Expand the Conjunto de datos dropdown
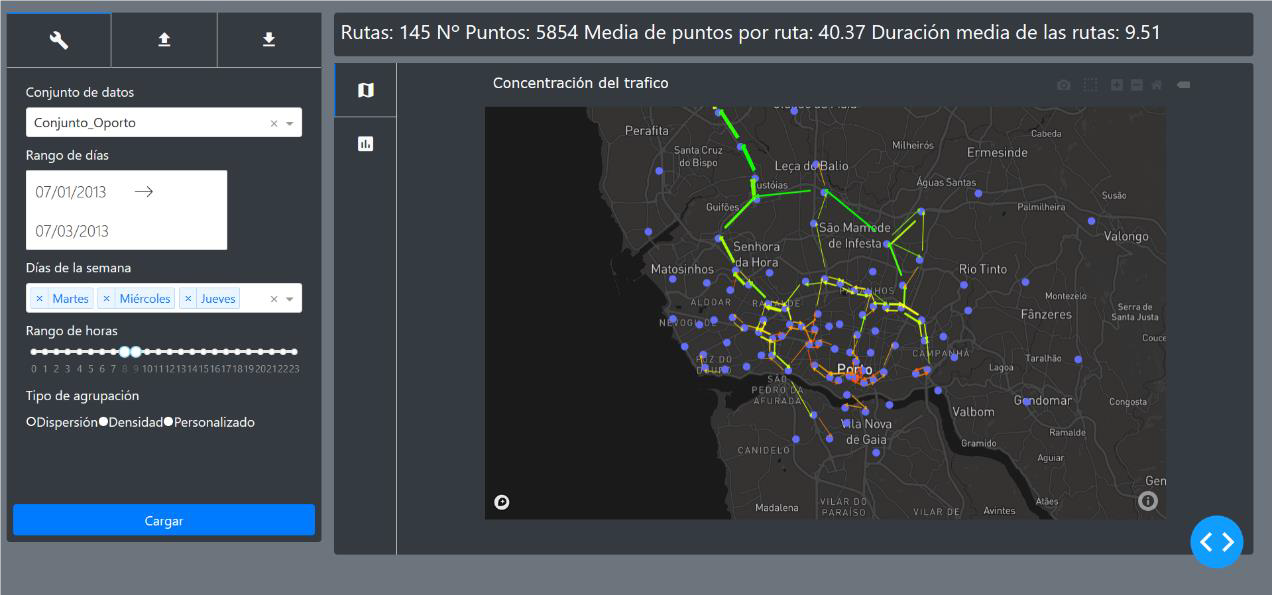Viewport: 1272px width, 595px height. point(290,123)
